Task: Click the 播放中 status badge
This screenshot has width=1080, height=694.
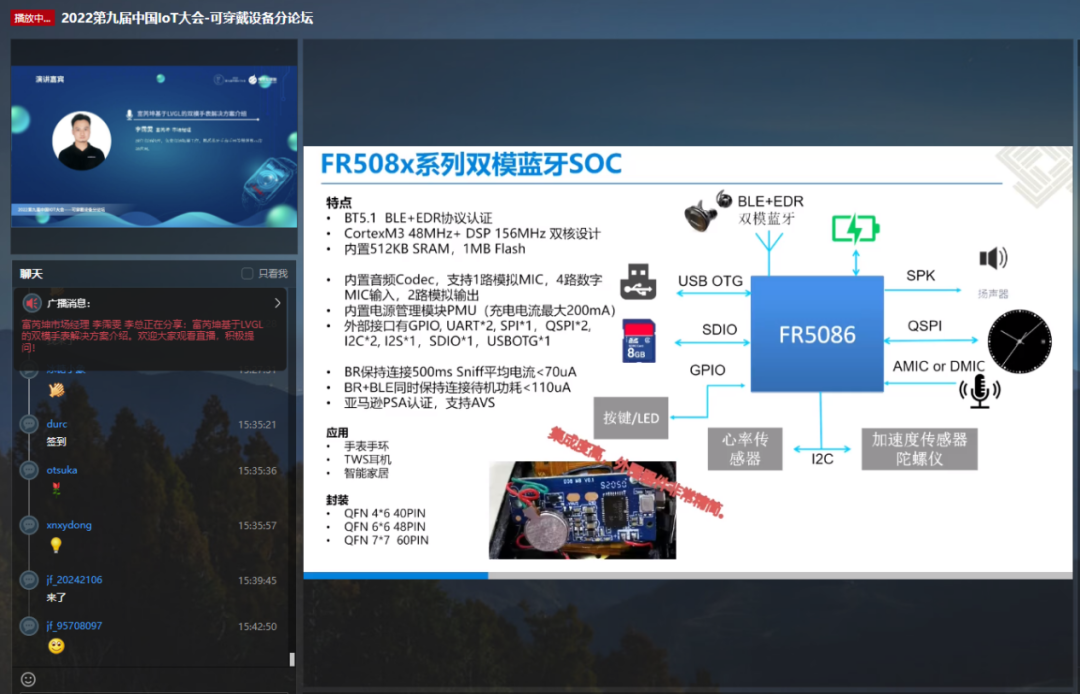Action: [x=32, y=18]
